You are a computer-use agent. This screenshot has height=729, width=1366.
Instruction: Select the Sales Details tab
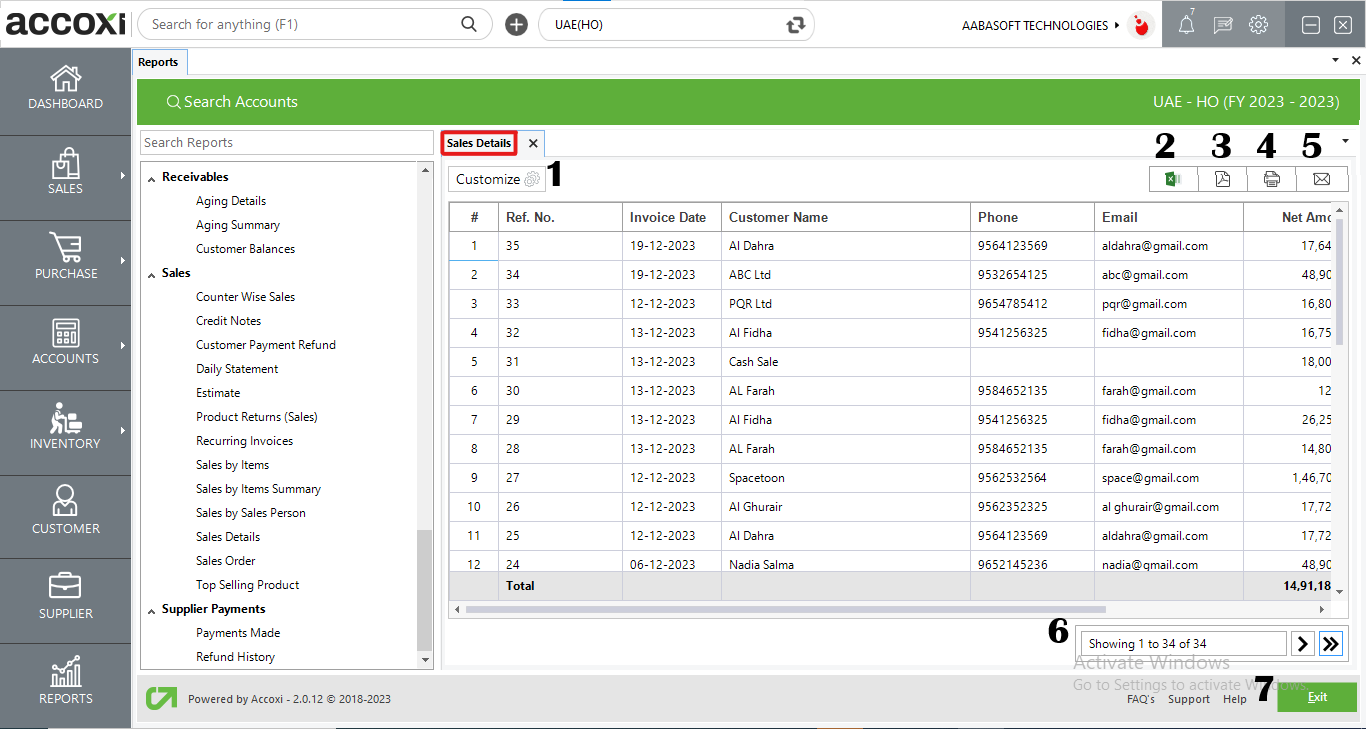(x=479, y=143)
